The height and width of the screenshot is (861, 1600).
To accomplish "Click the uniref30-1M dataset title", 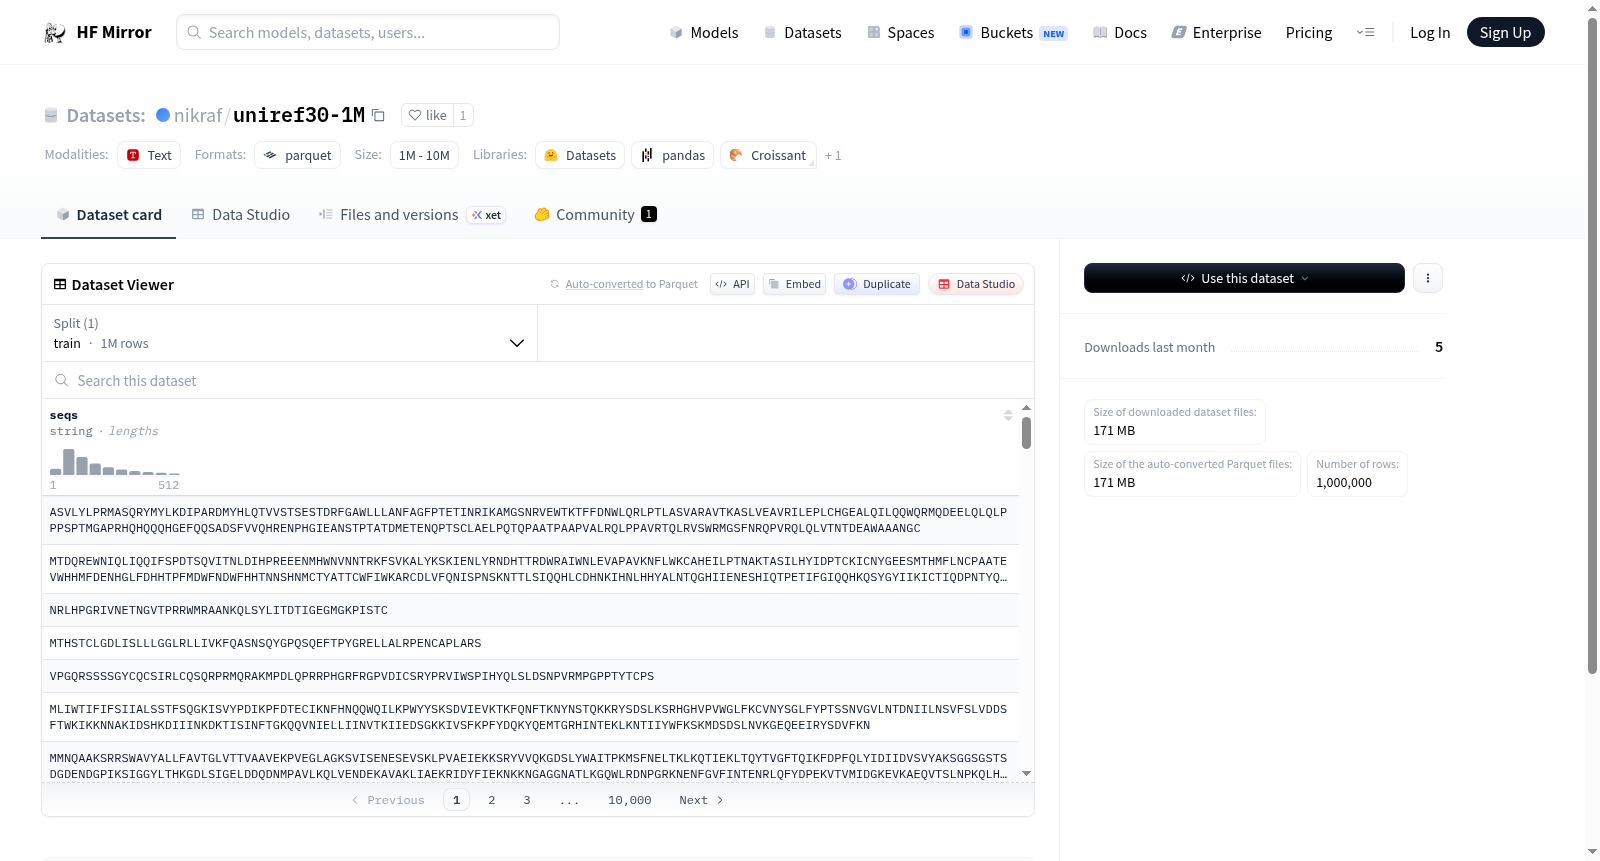I will coord(299,115).
